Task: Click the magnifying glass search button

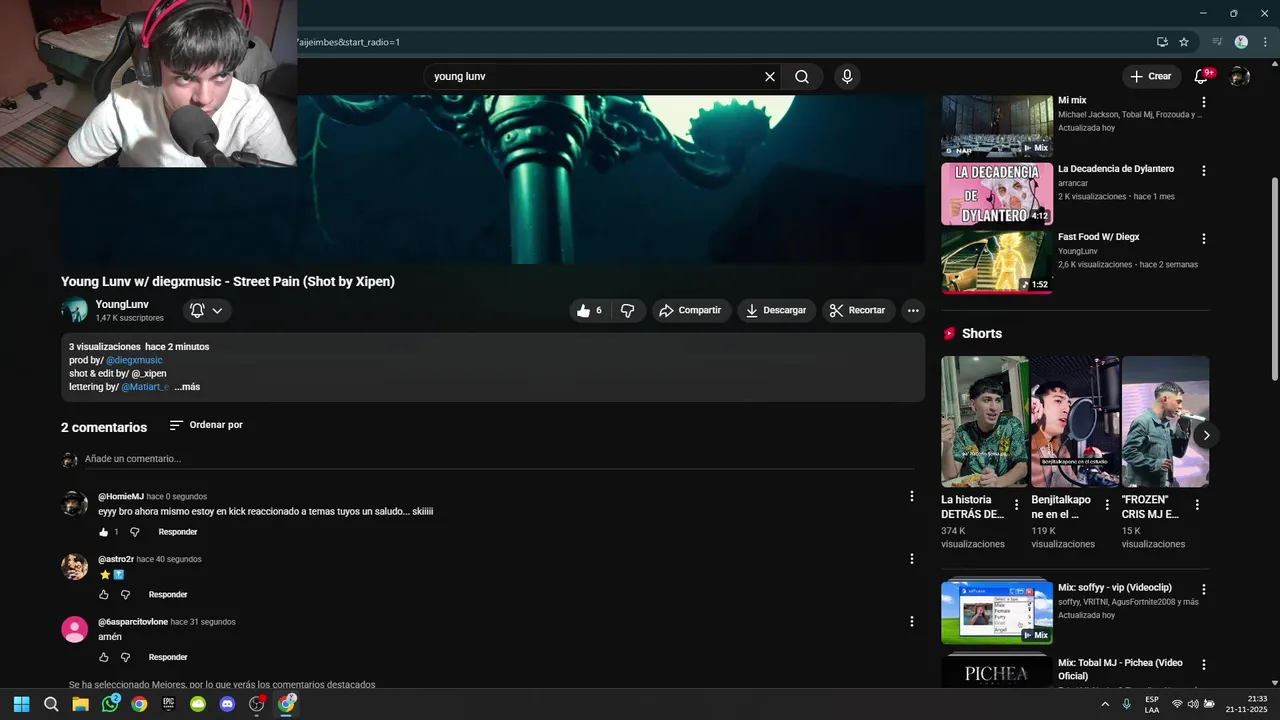Action: pos(802,77)
